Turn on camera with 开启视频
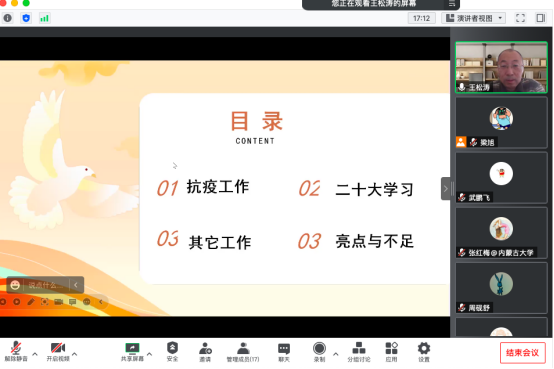This screenshot has width=554, height=369. click(x=58, y=352)
